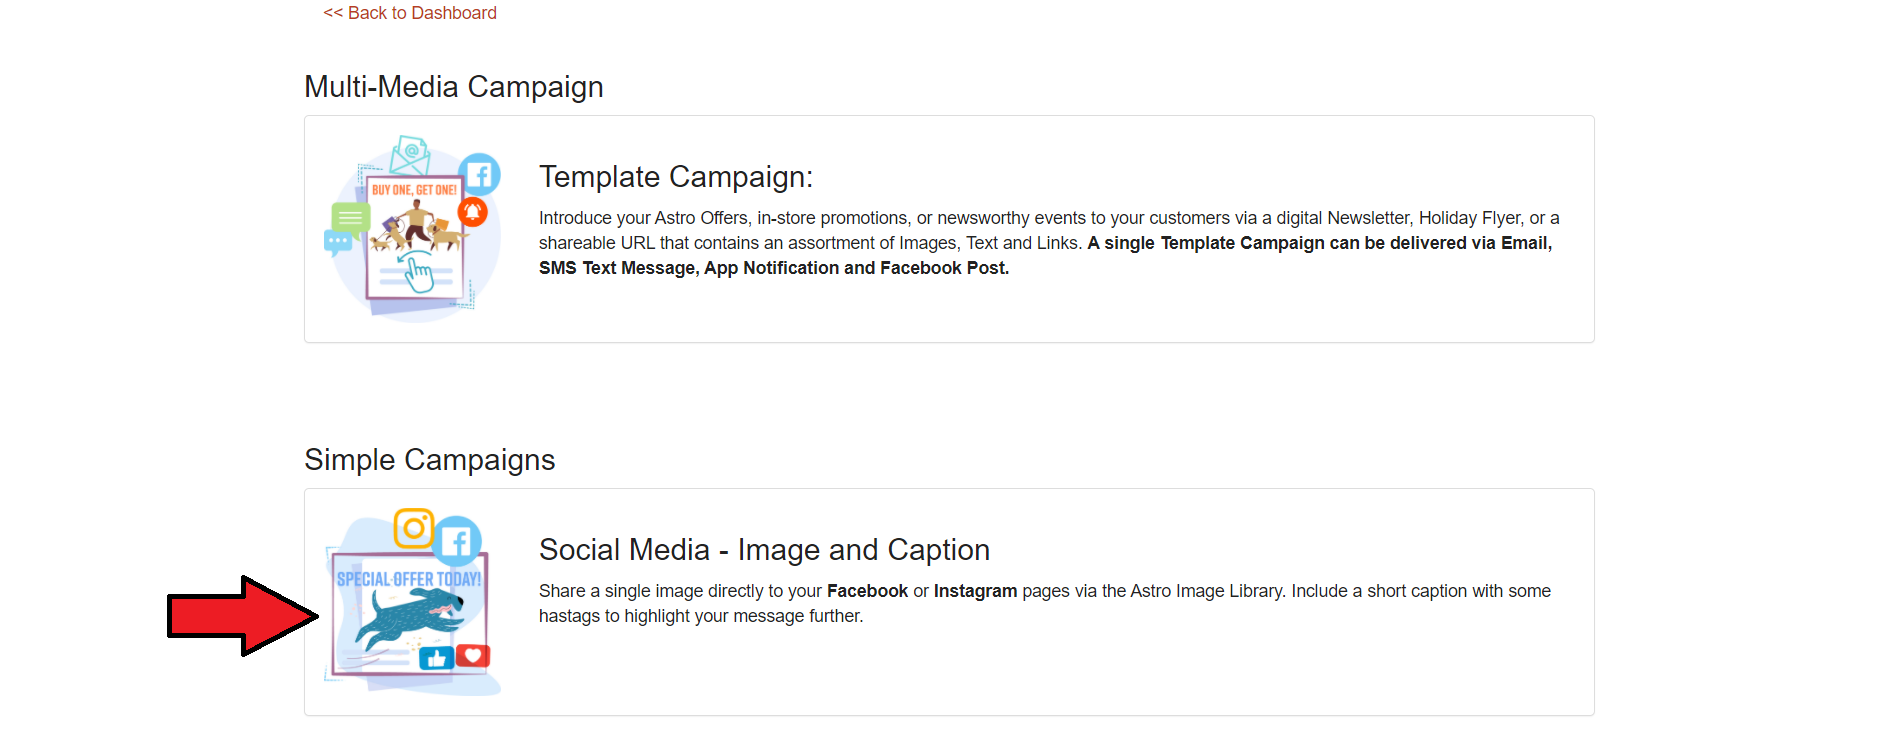The width and height of the screenshot is (1899, 729).
Task: Click the blue typing dots speech bubble
Action: (x=337, y=242)
